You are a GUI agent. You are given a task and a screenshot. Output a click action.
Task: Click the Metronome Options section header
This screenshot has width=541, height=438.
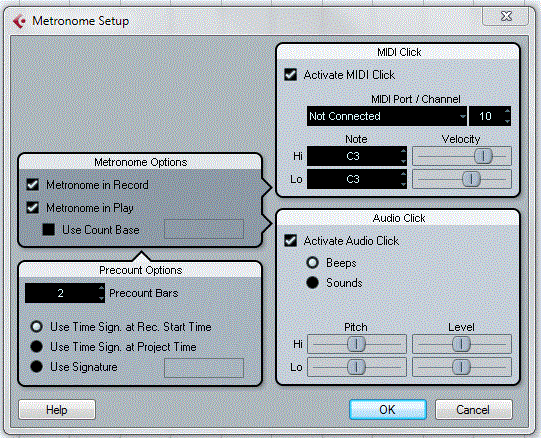point(140,162)
